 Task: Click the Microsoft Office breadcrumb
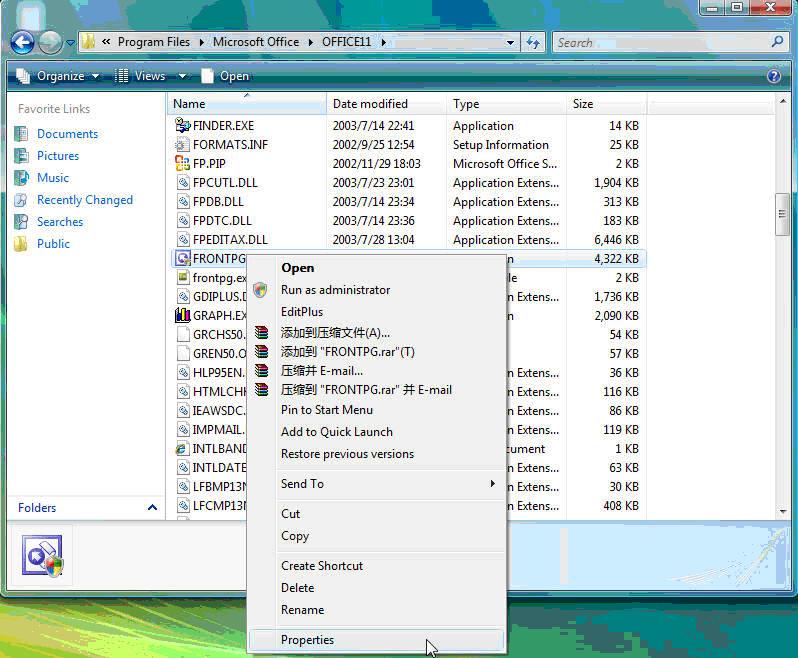255,42
